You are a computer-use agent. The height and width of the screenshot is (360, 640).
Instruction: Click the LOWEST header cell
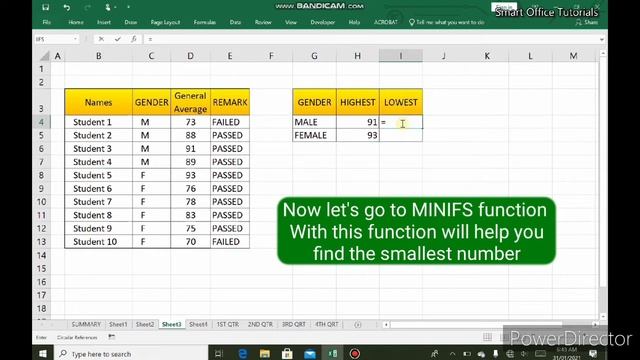pos(401,102)
